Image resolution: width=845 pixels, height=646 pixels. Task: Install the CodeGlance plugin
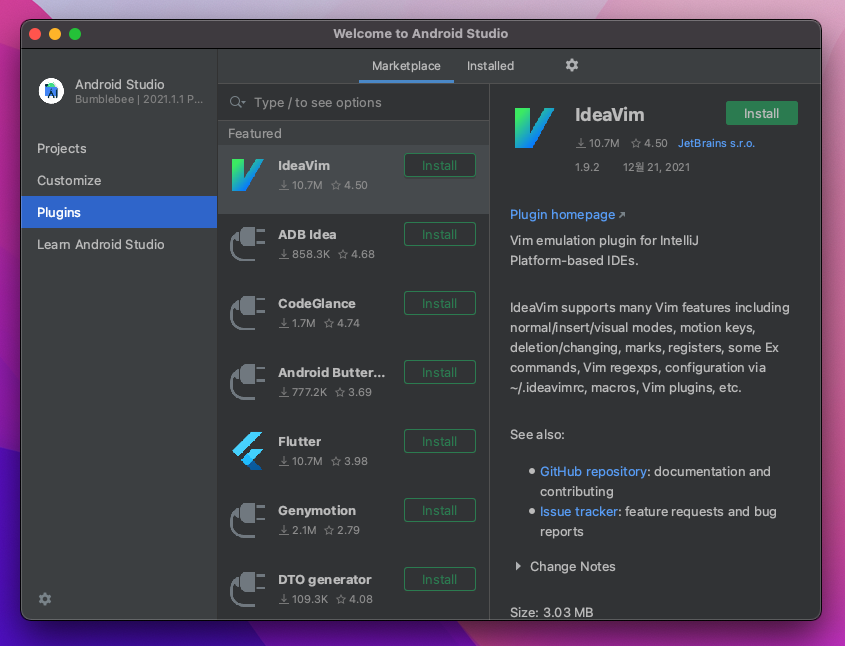(x=440, y=303)
